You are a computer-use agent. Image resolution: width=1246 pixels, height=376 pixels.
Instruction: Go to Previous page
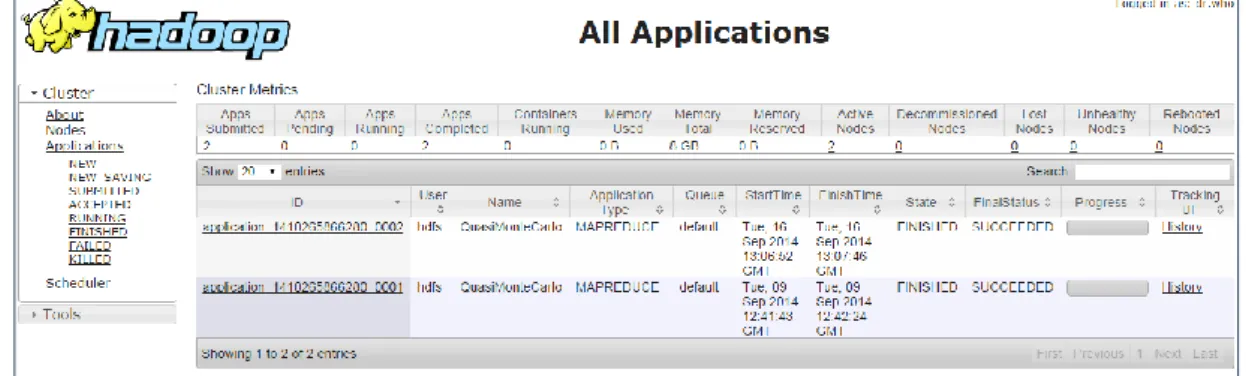1098,354
